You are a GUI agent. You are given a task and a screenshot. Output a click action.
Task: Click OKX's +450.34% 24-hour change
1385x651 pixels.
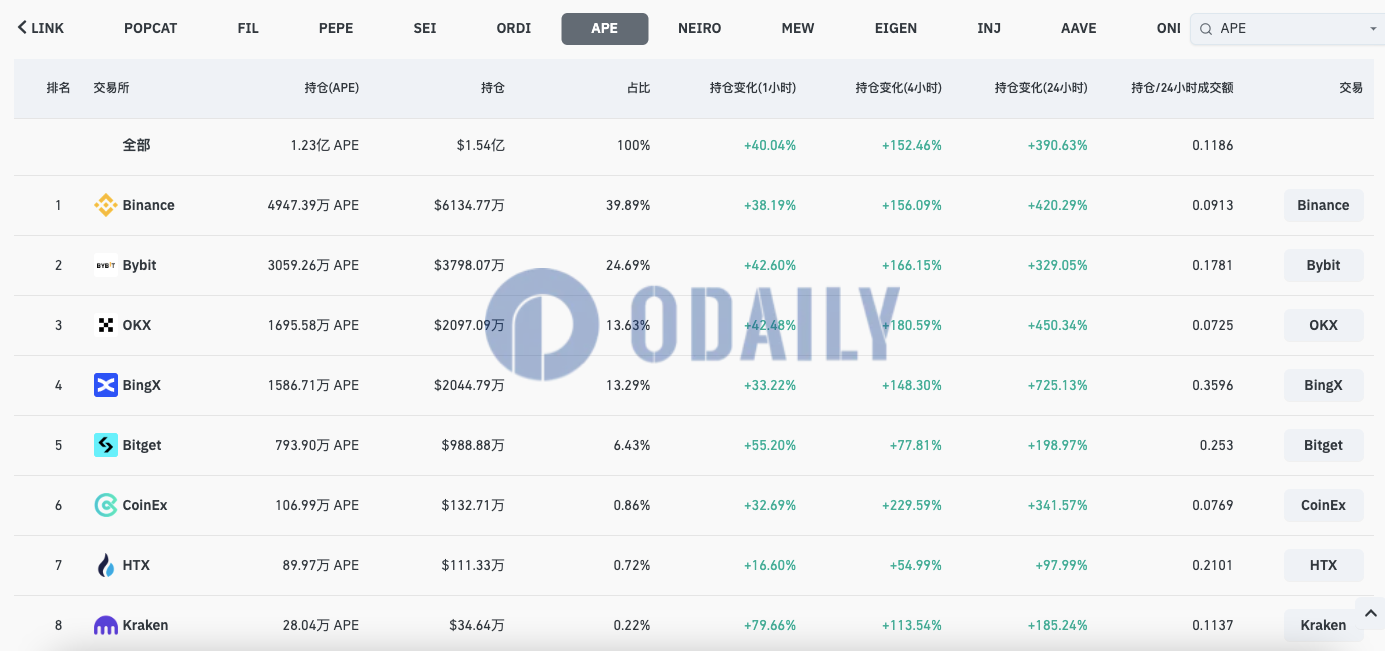[x=1057, y=325]
